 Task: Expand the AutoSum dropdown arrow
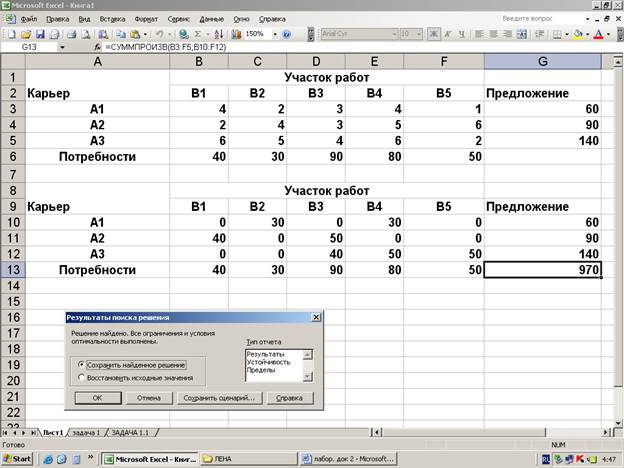pos(207,35)
